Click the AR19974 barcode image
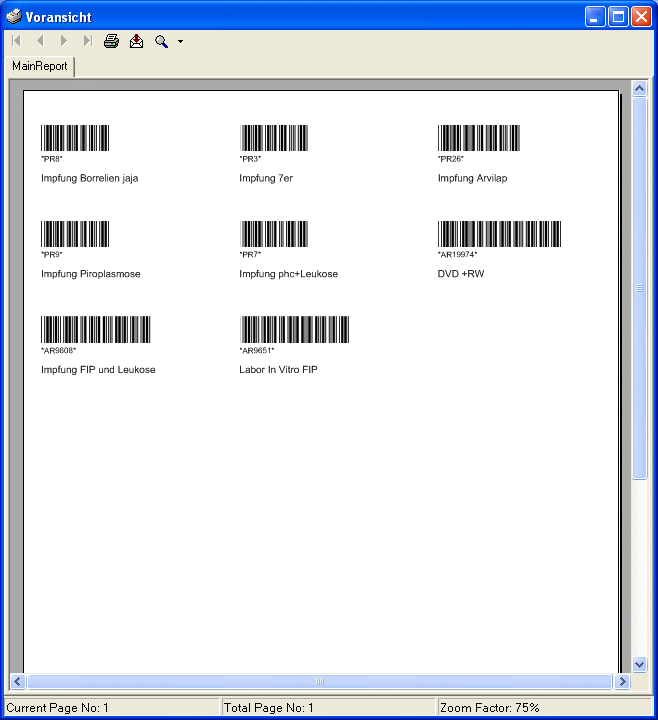The image size is (658, 720). click(x=499, y=234)
